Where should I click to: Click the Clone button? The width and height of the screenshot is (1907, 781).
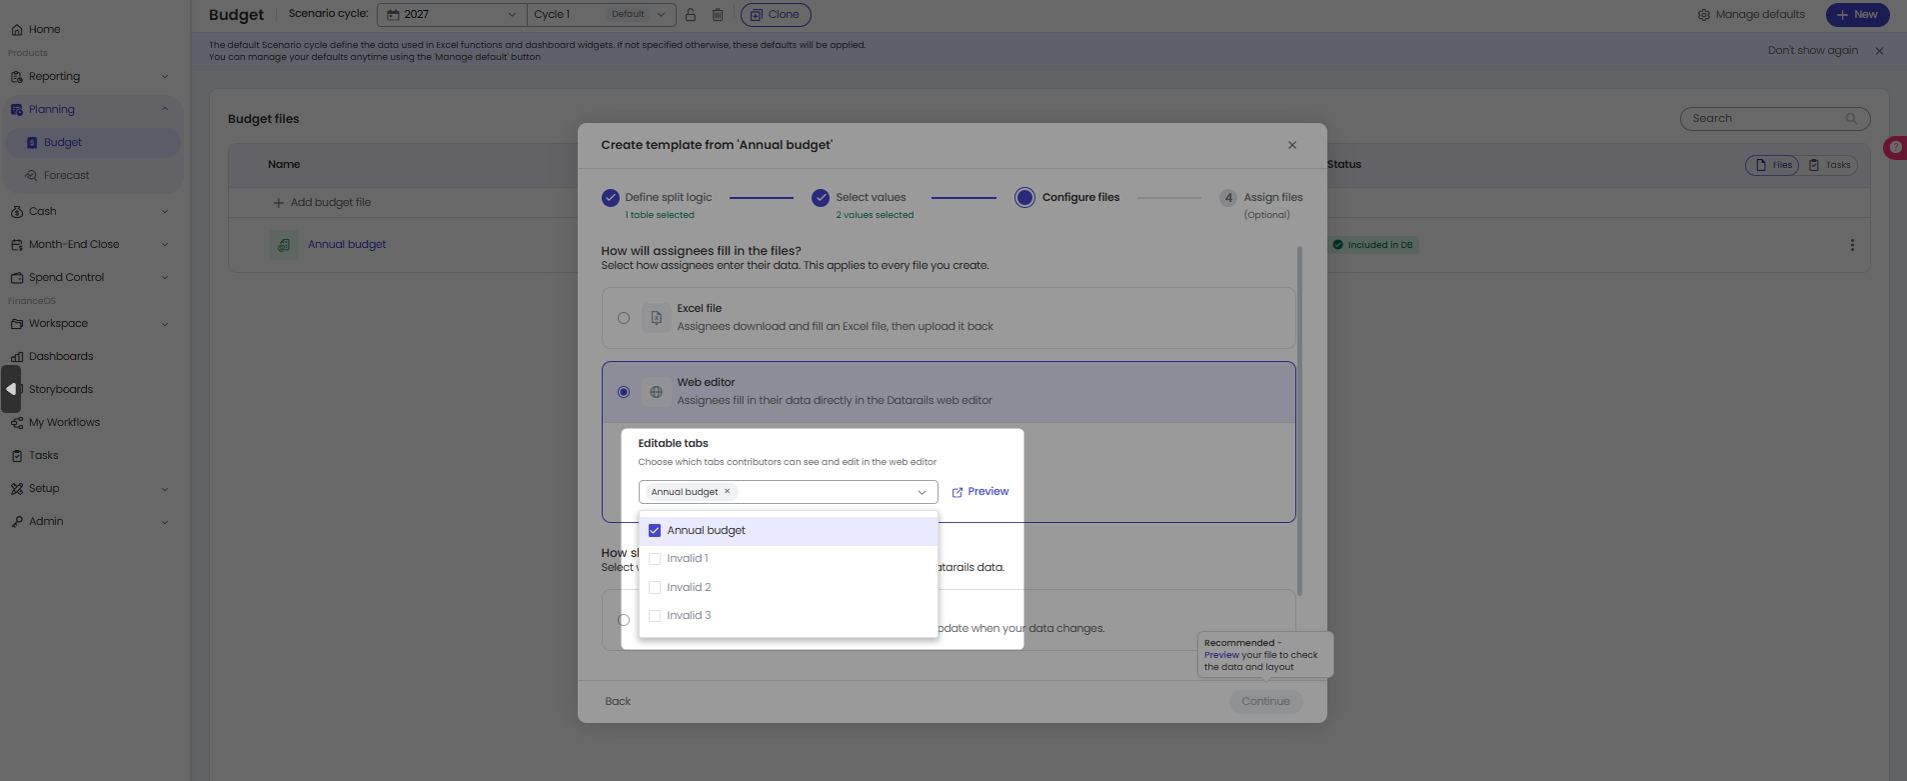point(776,15)
